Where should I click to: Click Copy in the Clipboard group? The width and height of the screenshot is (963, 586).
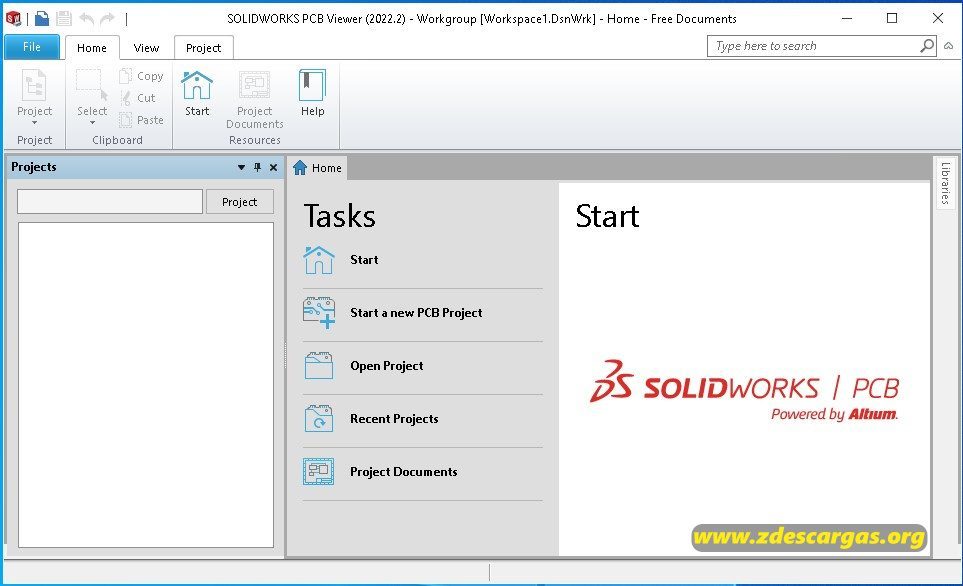(x=142, y=76)
